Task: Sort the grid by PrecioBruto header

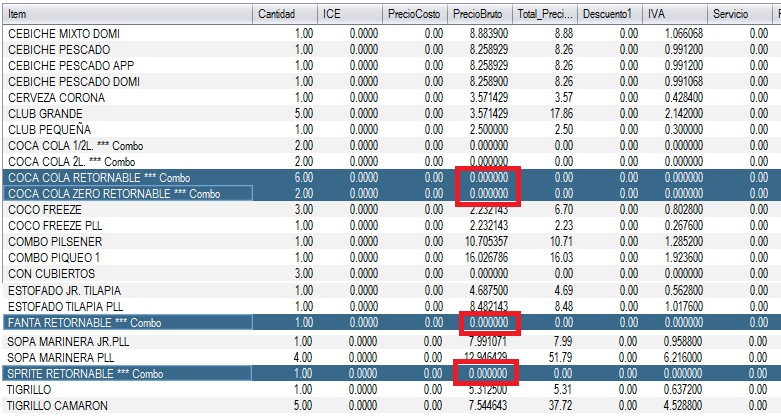Action: click(x=478, y=14)
